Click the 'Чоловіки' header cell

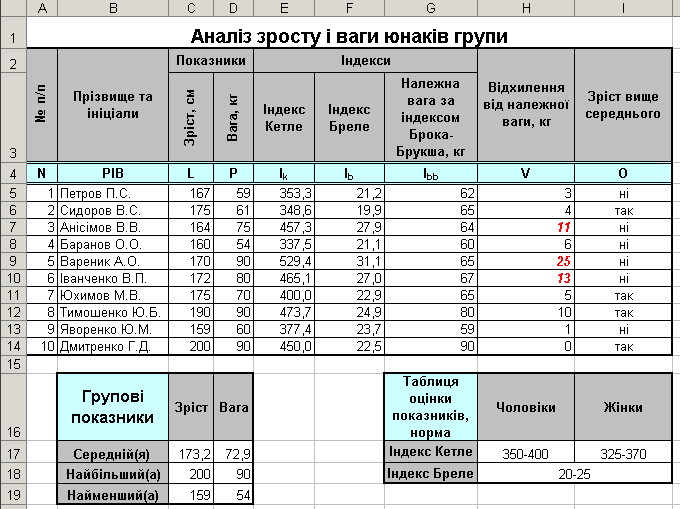click(526, 407)
